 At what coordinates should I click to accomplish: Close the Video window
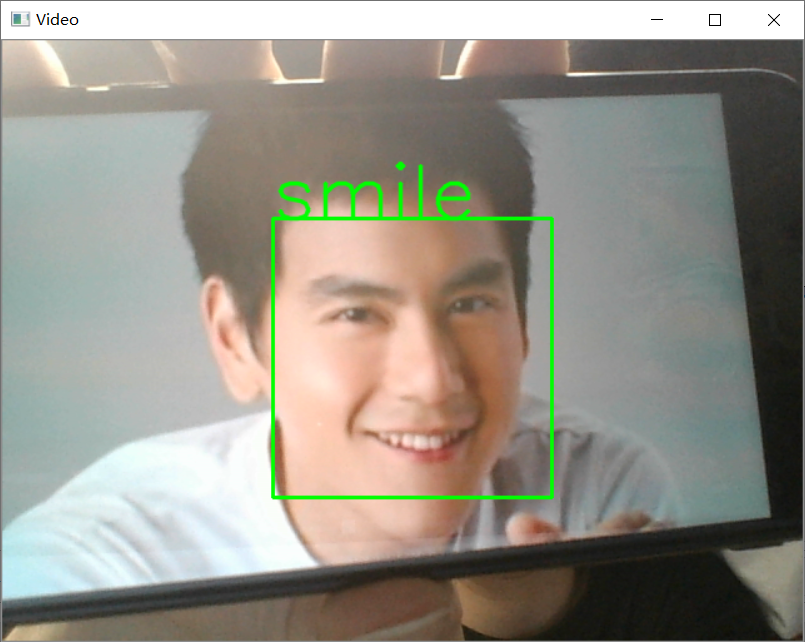tap(774, 20)
